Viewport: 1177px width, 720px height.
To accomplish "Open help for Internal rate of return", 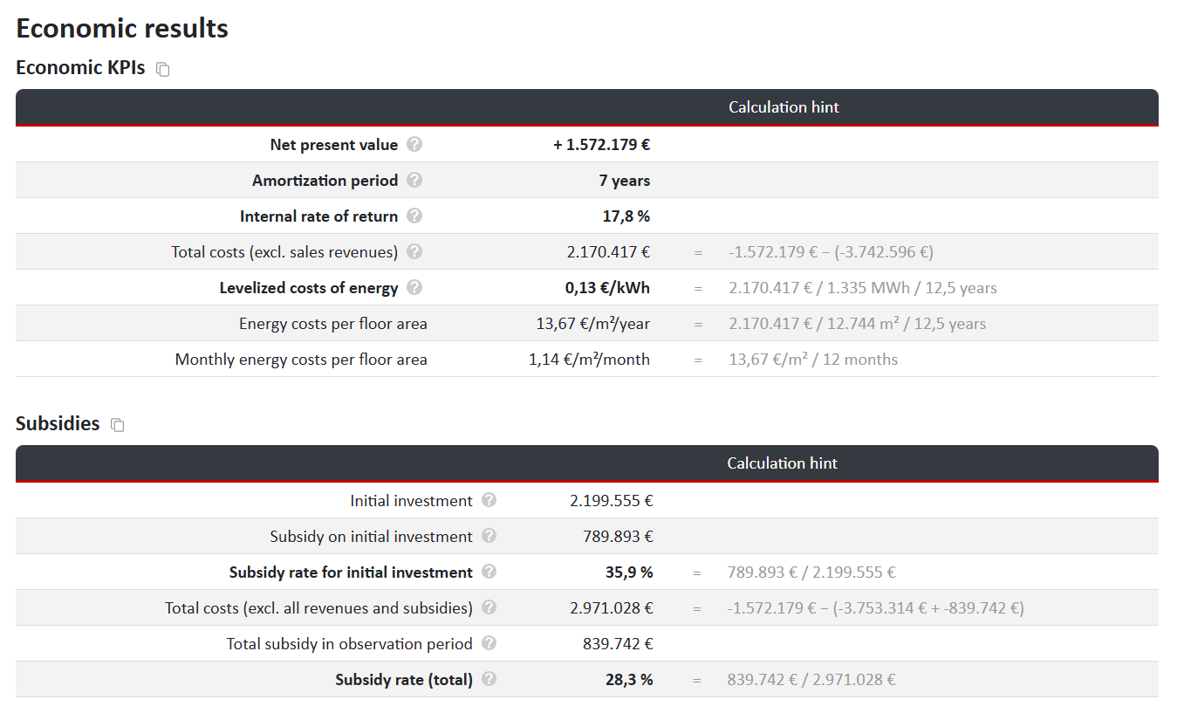I will tap(414, 216).
